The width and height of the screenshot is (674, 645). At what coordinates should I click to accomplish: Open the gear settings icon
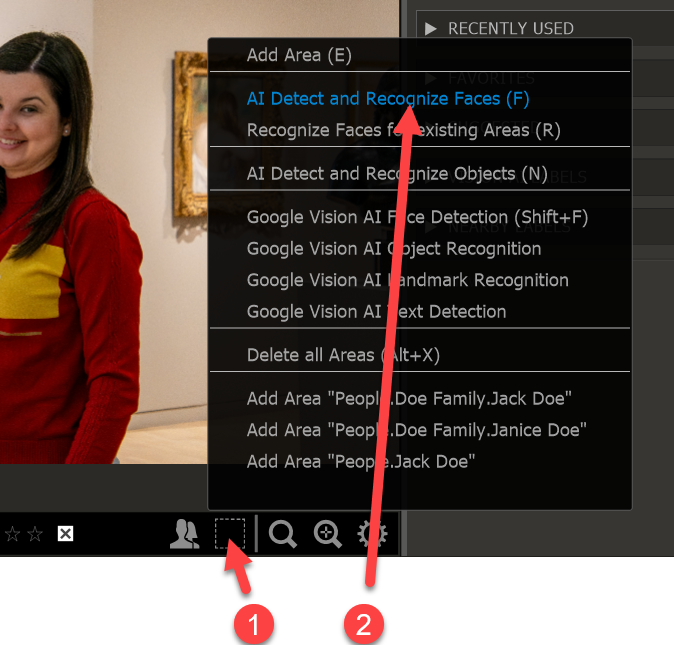click(x=372, y=534)
